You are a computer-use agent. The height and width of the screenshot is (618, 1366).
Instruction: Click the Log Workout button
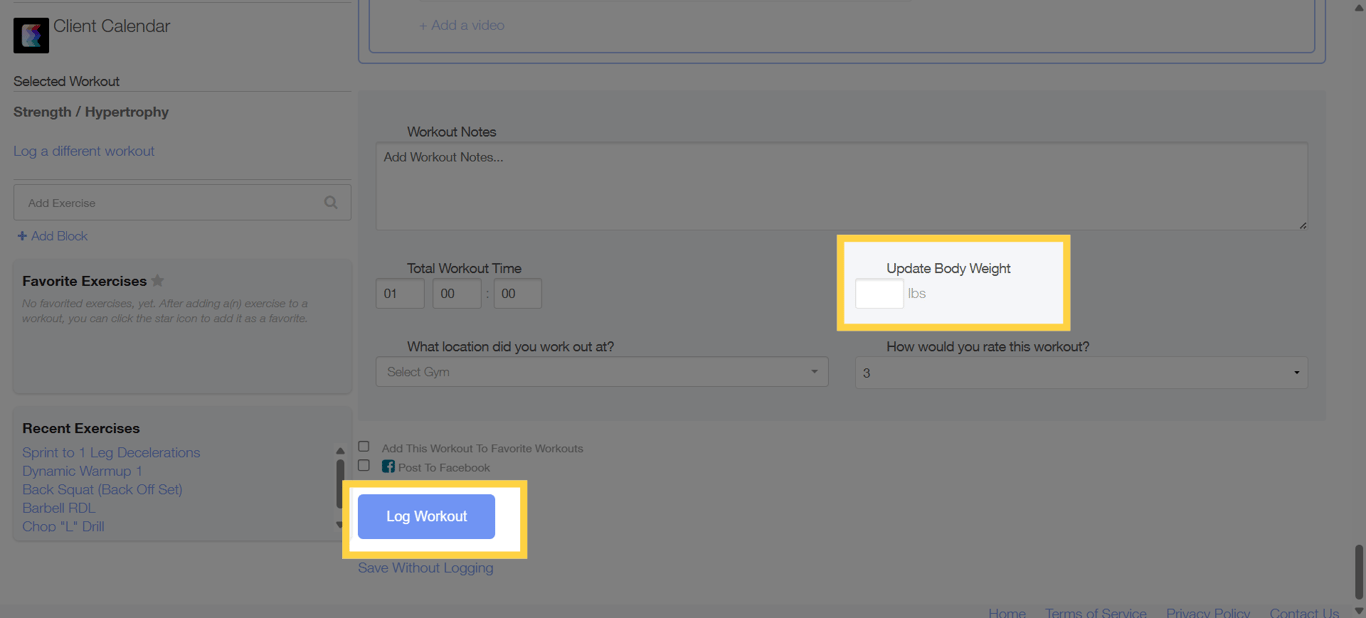pyautogui.click(x=426, y=516)
